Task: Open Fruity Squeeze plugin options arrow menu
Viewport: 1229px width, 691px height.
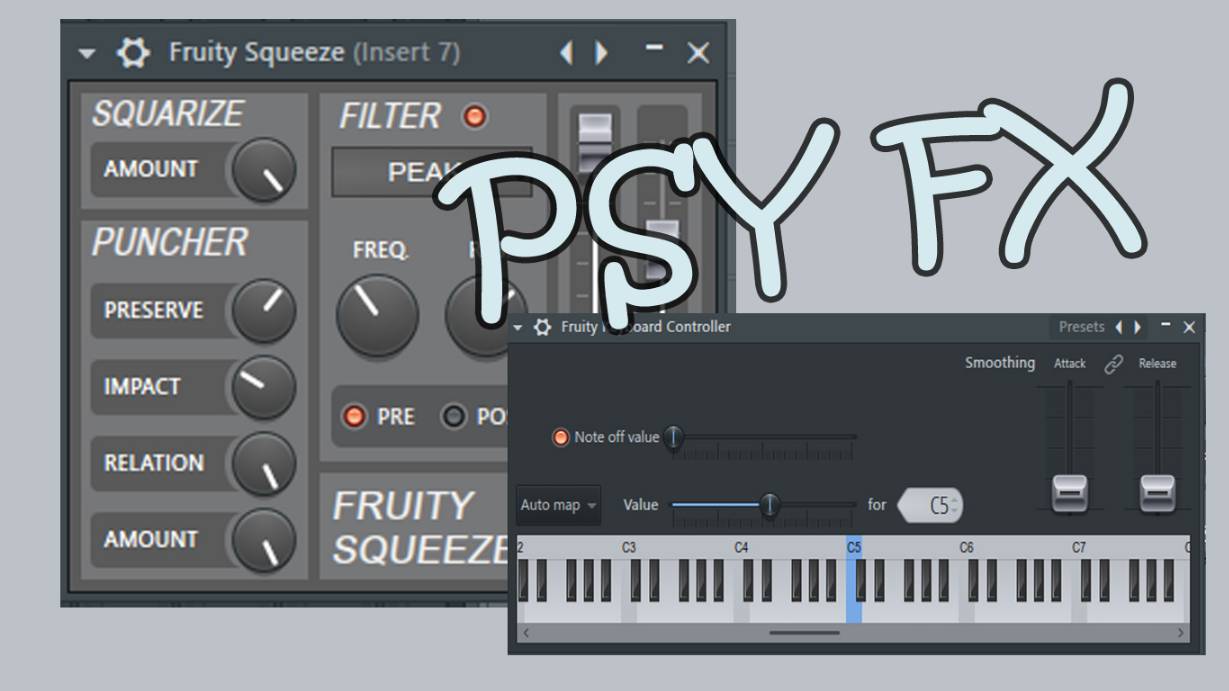Action: tap(87, 54)
